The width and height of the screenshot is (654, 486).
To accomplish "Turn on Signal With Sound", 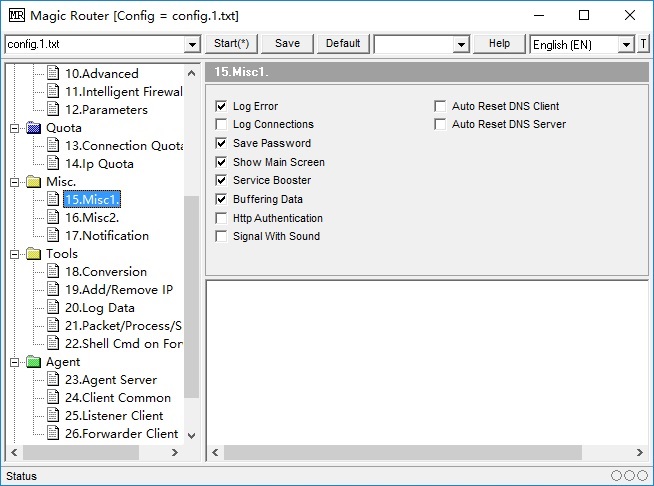I will (x=222, y=237).
